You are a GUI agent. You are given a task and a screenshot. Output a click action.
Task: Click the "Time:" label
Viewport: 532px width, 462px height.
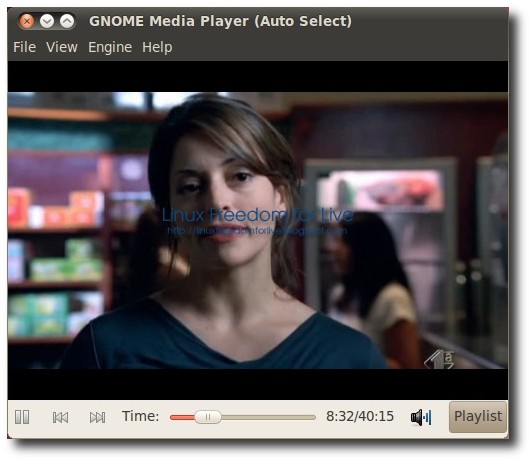[x=140, y=416]
